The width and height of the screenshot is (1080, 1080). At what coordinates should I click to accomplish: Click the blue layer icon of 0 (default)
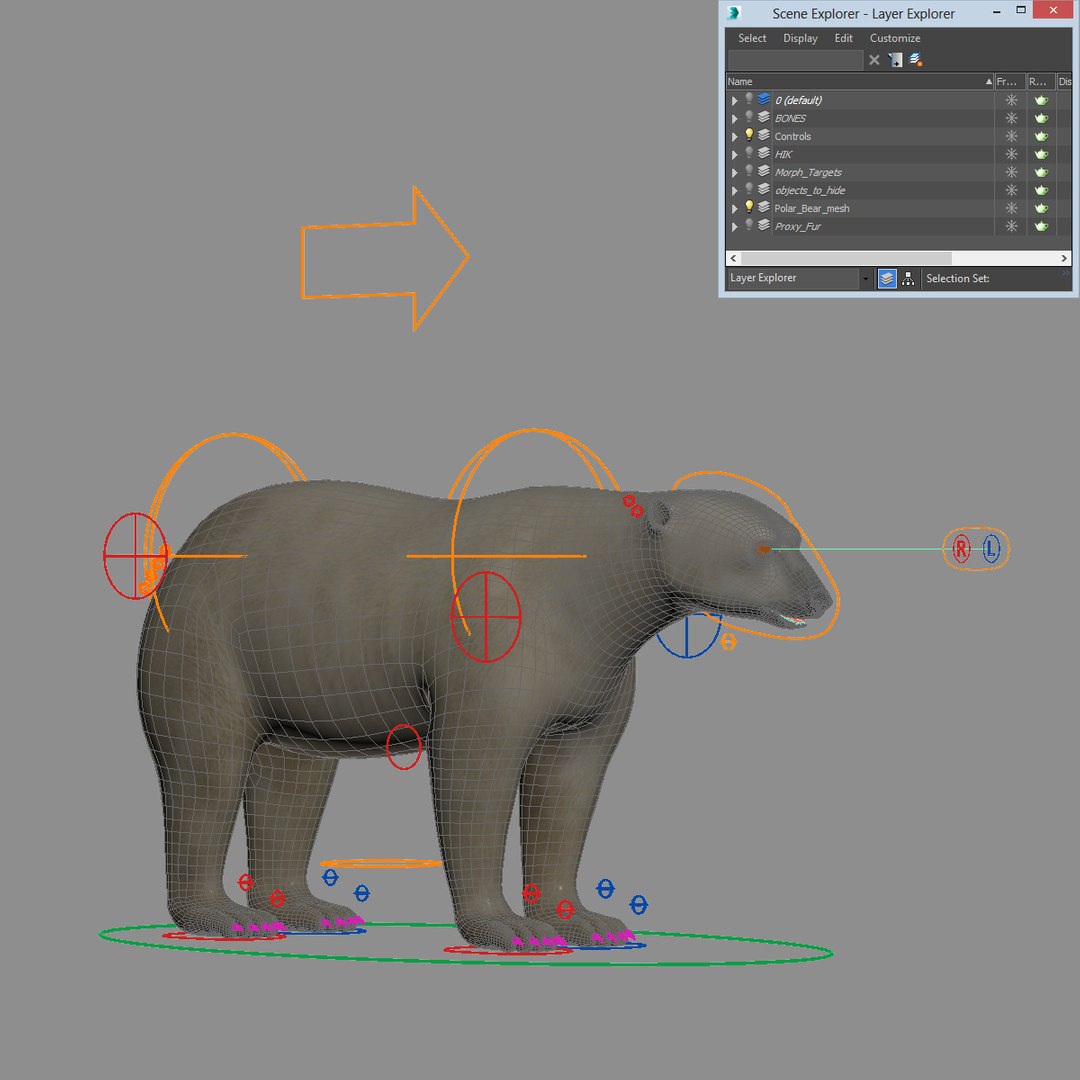pyautogui.click(x=763, y=99)
